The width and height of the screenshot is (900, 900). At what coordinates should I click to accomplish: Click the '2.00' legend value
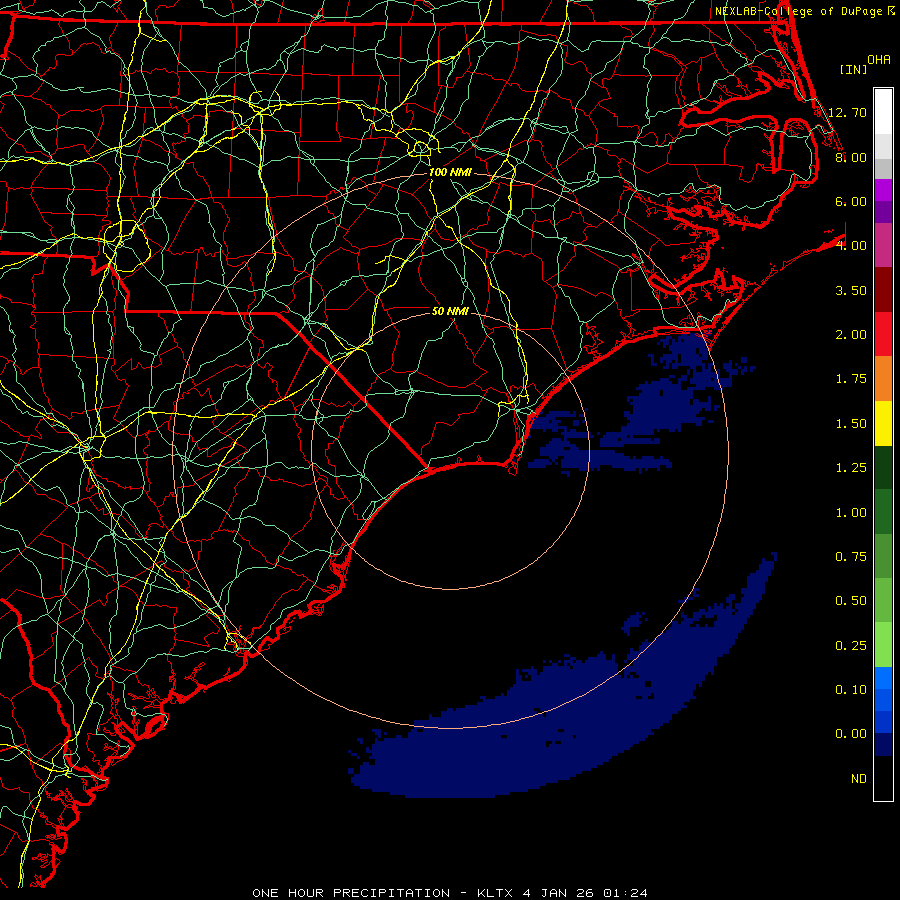coord(851,335)
